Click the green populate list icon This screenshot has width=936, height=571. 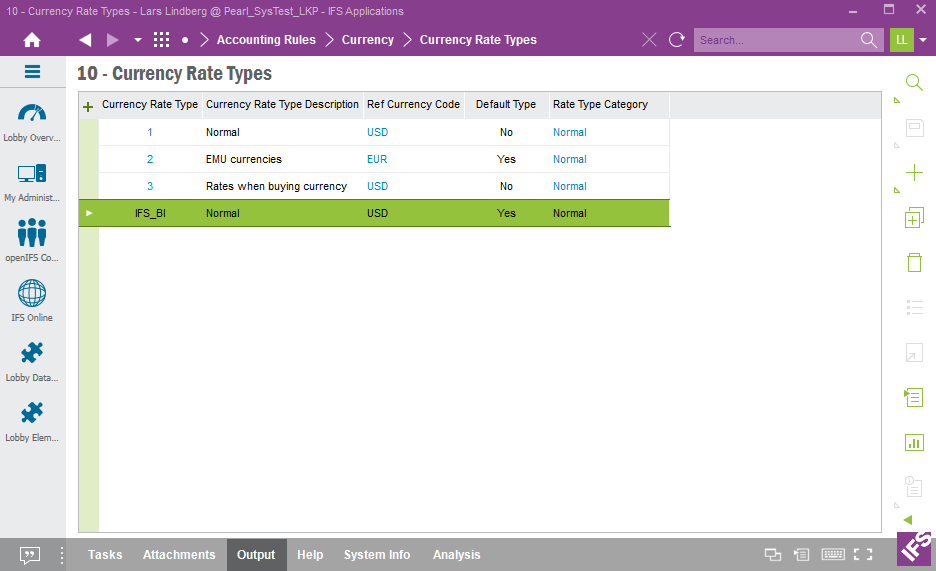click(914, 397)
